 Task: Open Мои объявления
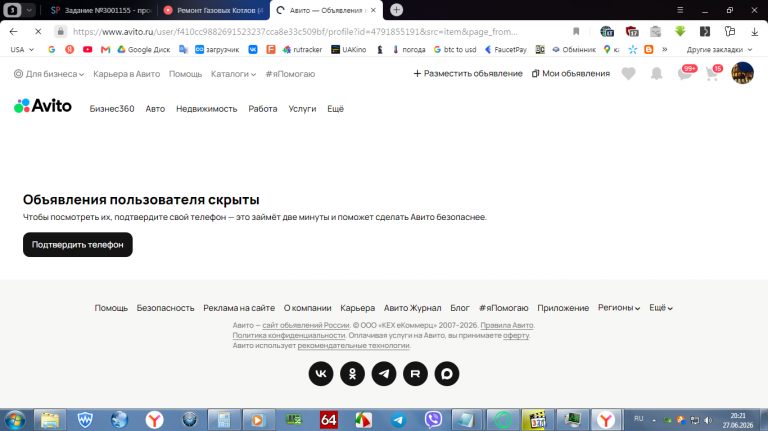tap(571, 73)
